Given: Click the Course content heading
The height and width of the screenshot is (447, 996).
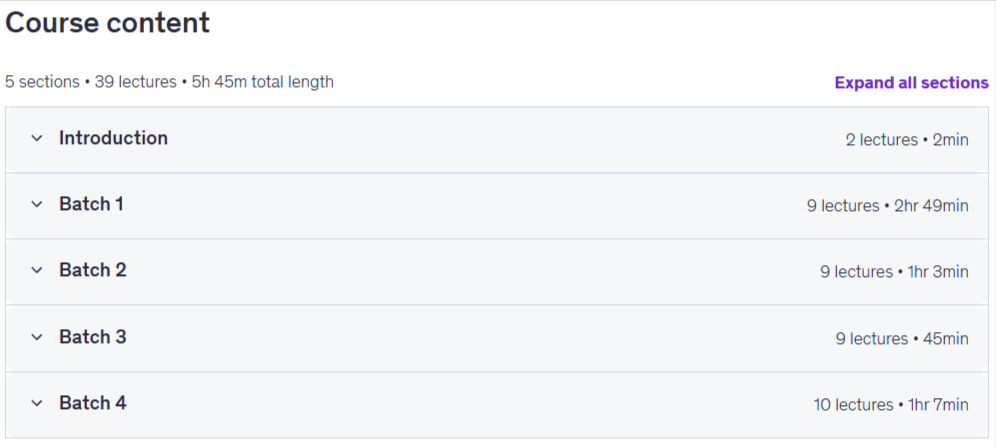Looking at the screenshot, I should click(107, 23).
